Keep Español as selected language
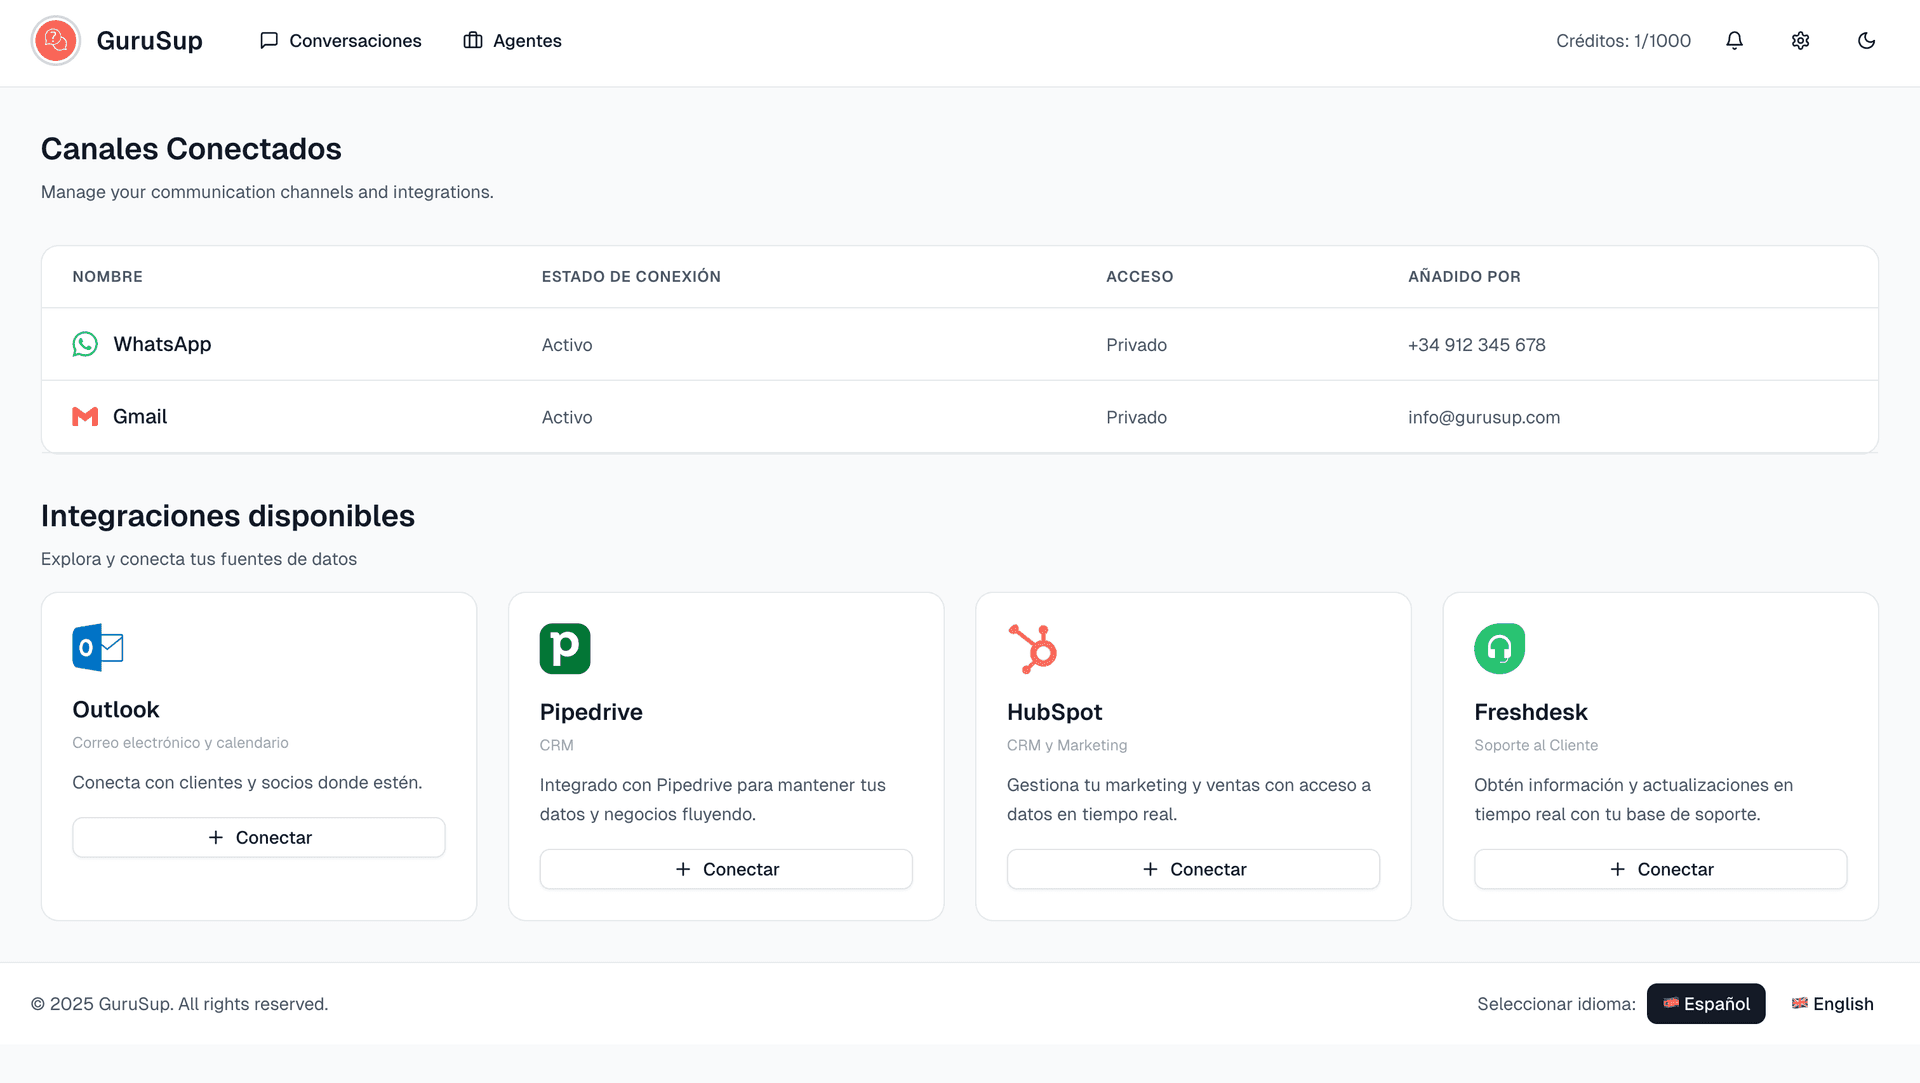The height and width of the screenshot is (1083, 1920). [x=1706, y=1003]
